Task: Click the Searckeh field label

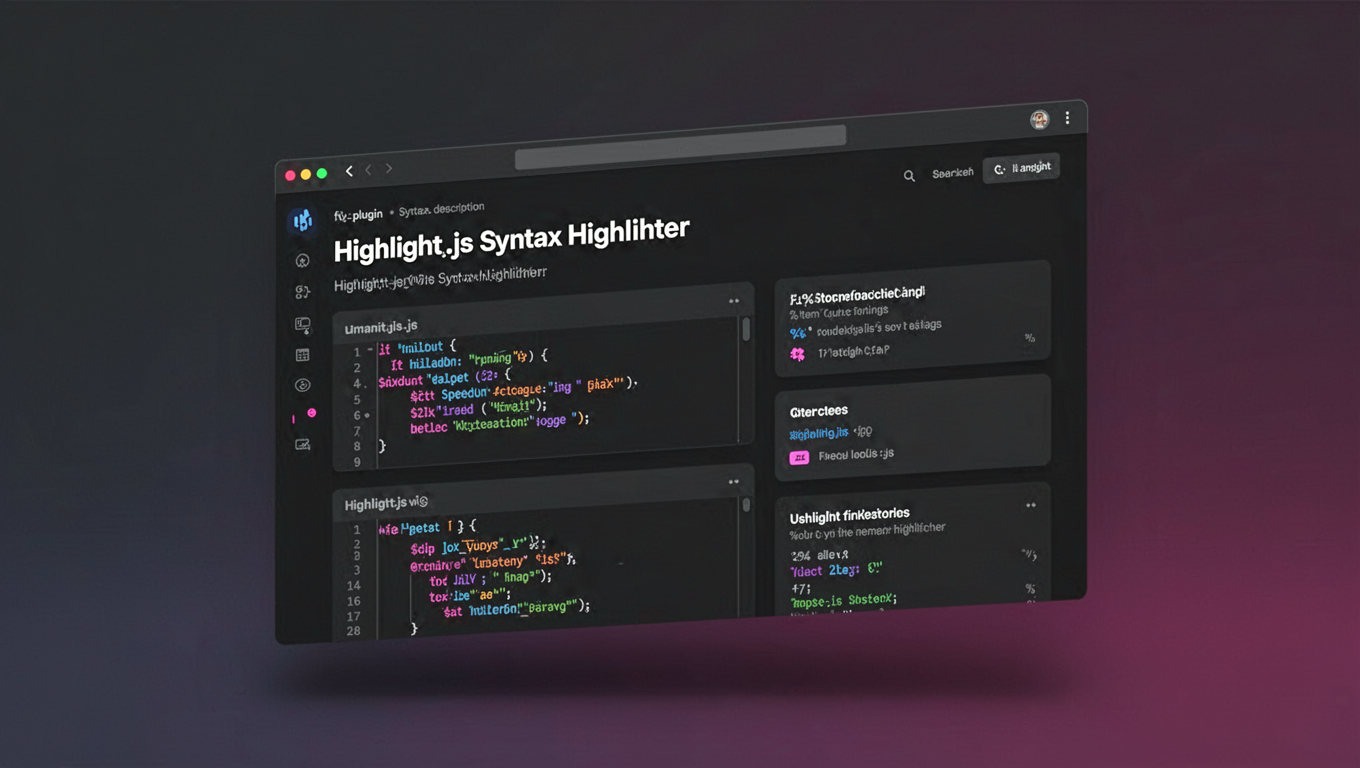Action: point(953,173)
